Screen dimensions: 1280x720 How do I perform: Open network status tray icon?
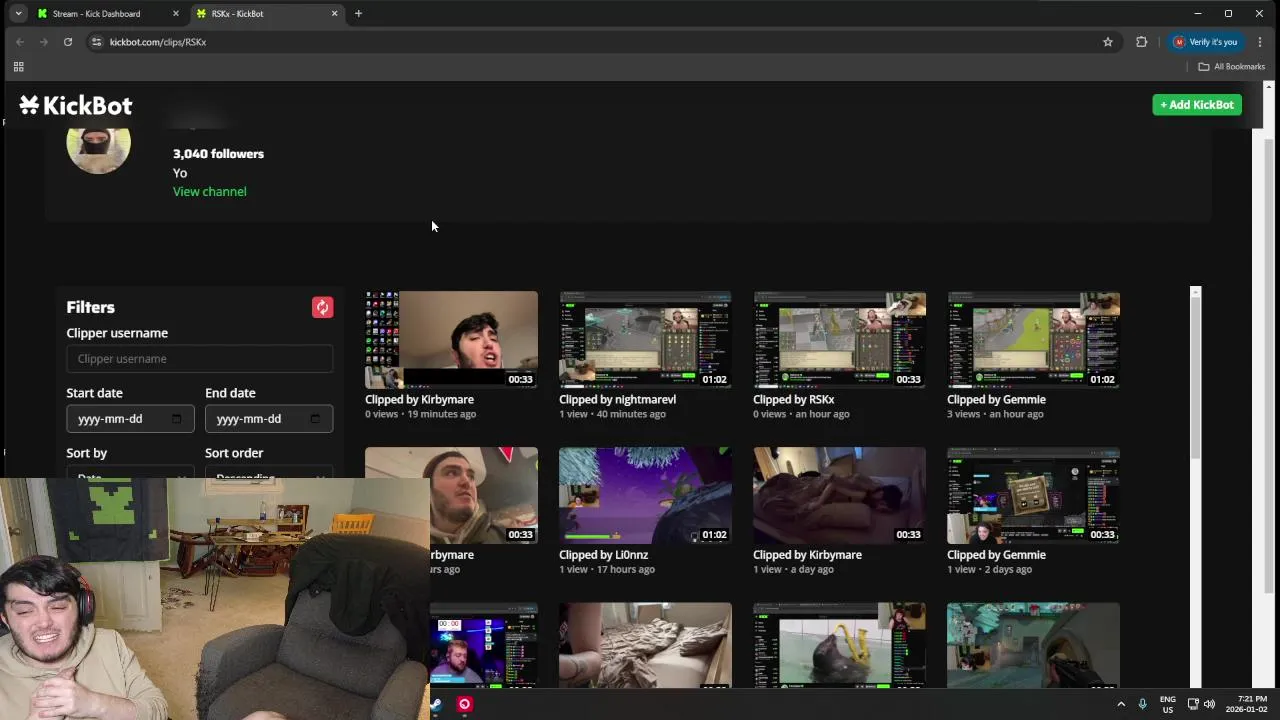(x=1193, y=704)
